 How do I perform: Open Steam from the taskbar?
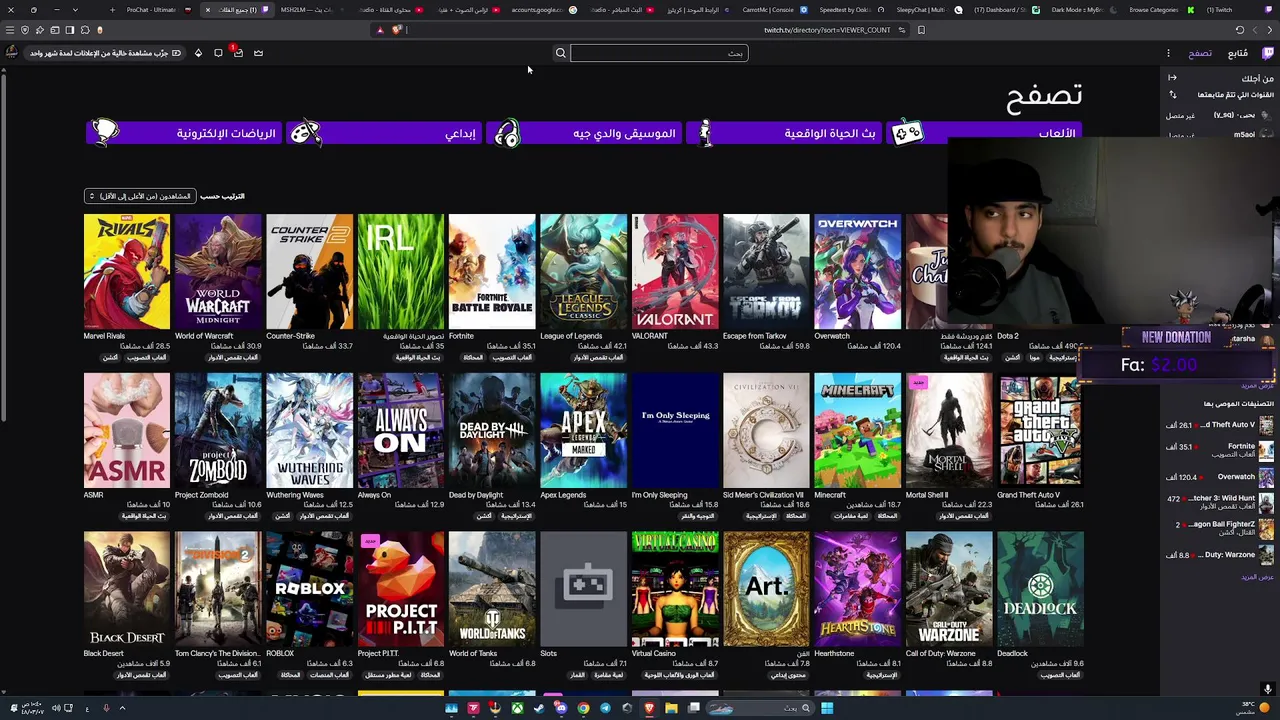click(x=539, y=709)
